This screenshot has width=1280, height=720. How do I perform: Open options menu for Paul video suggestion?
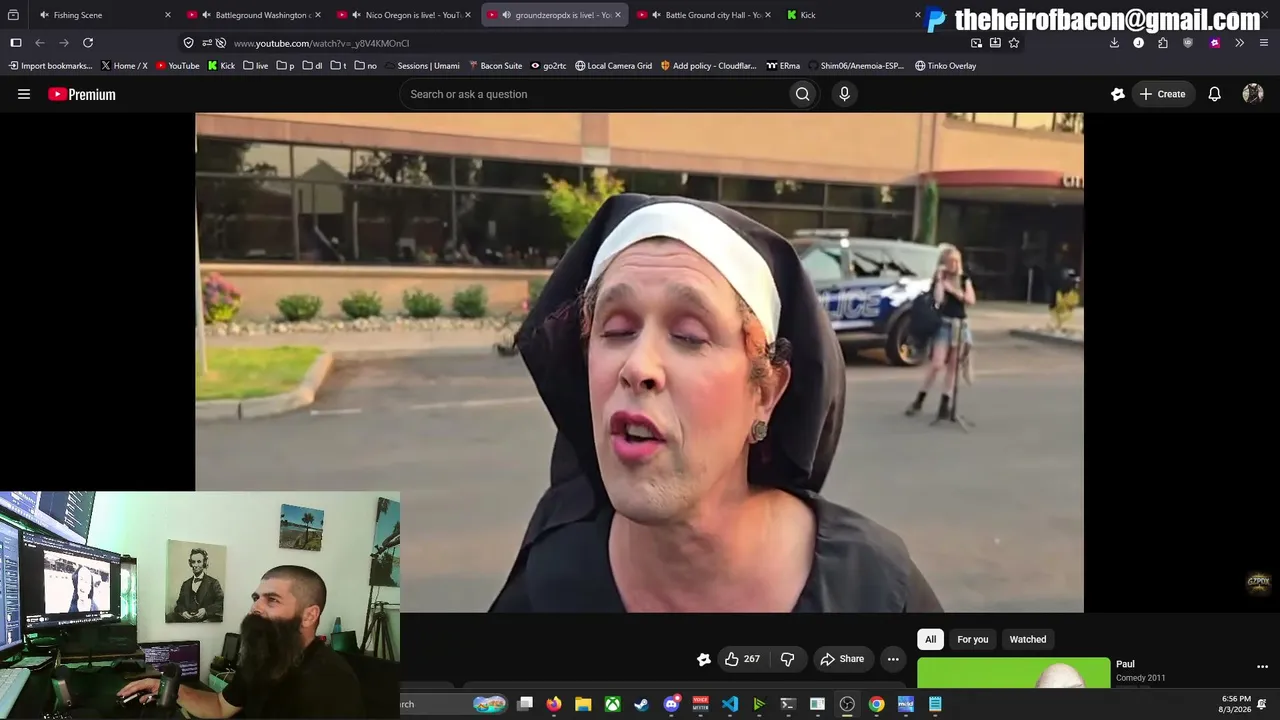pos(1262,667)
